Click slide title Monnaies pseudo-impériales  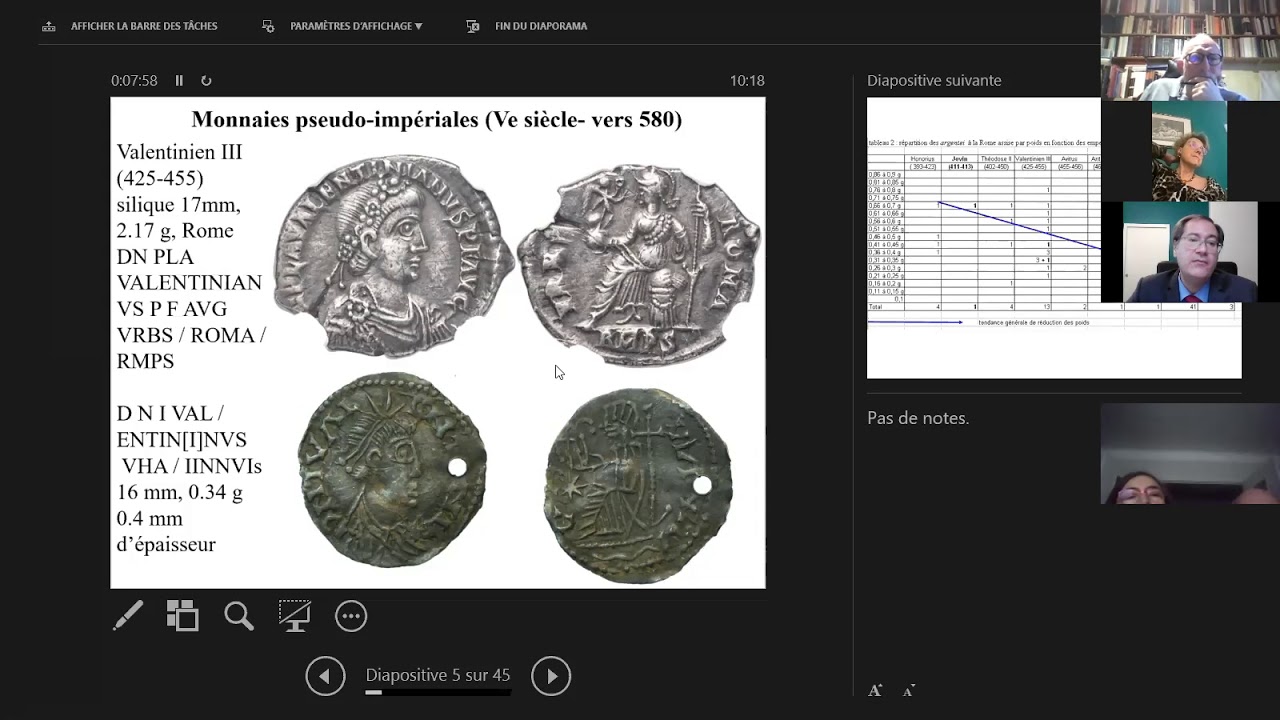437,120
